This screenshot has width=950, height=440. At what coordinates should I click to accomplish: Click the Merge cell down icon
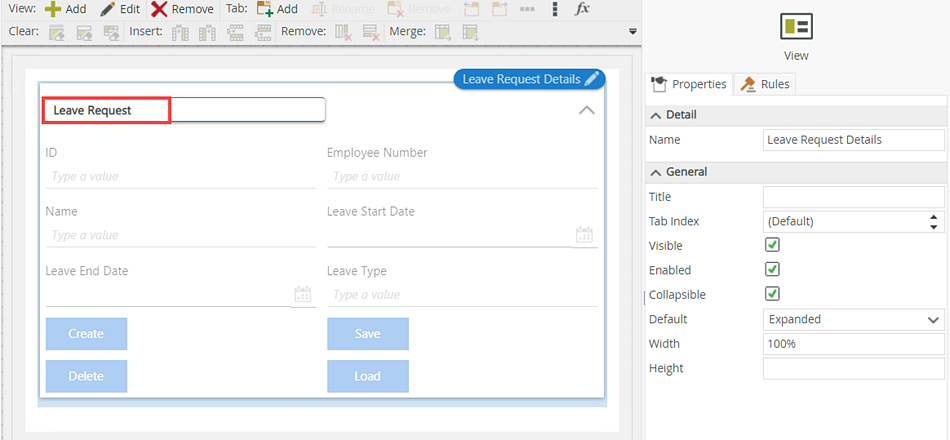(x=470, y=33)
